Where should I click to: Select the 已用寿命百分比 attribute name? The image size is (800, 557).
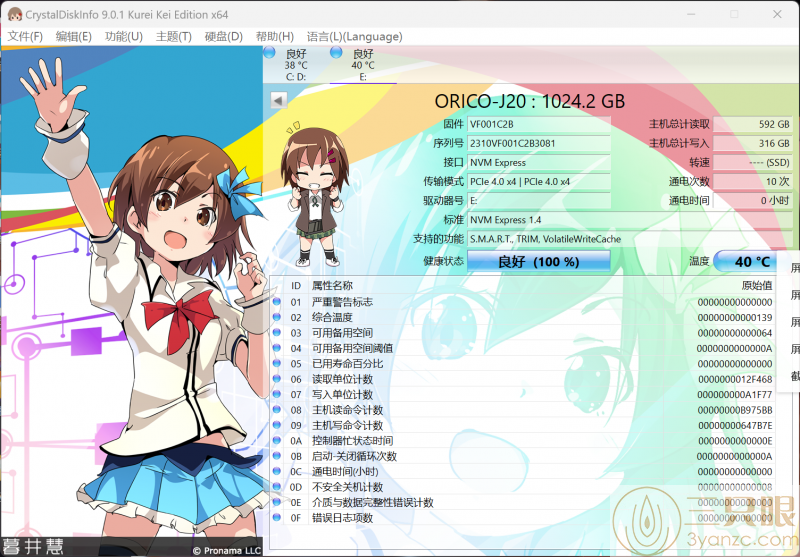[347, 364]
